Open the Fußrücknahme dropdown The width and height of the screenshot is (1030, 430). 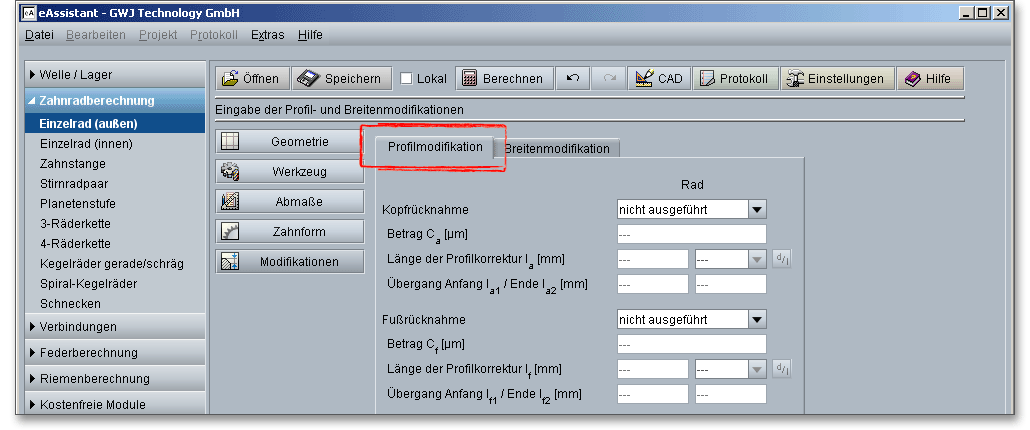pos(757,319)
